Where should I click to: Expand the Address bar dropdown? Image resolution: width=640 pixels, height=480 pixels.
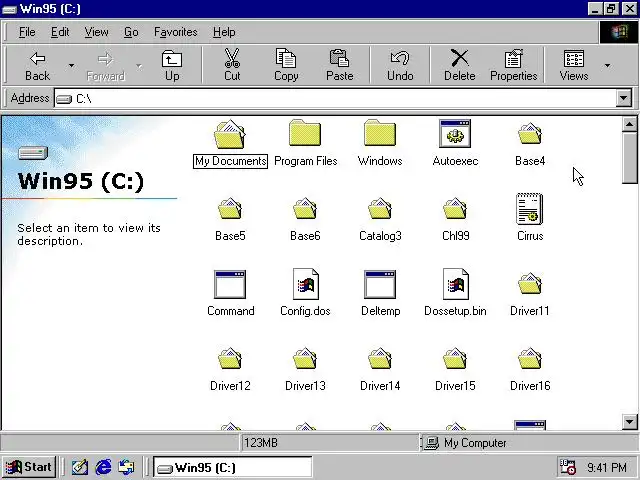(x=624, y=98)
